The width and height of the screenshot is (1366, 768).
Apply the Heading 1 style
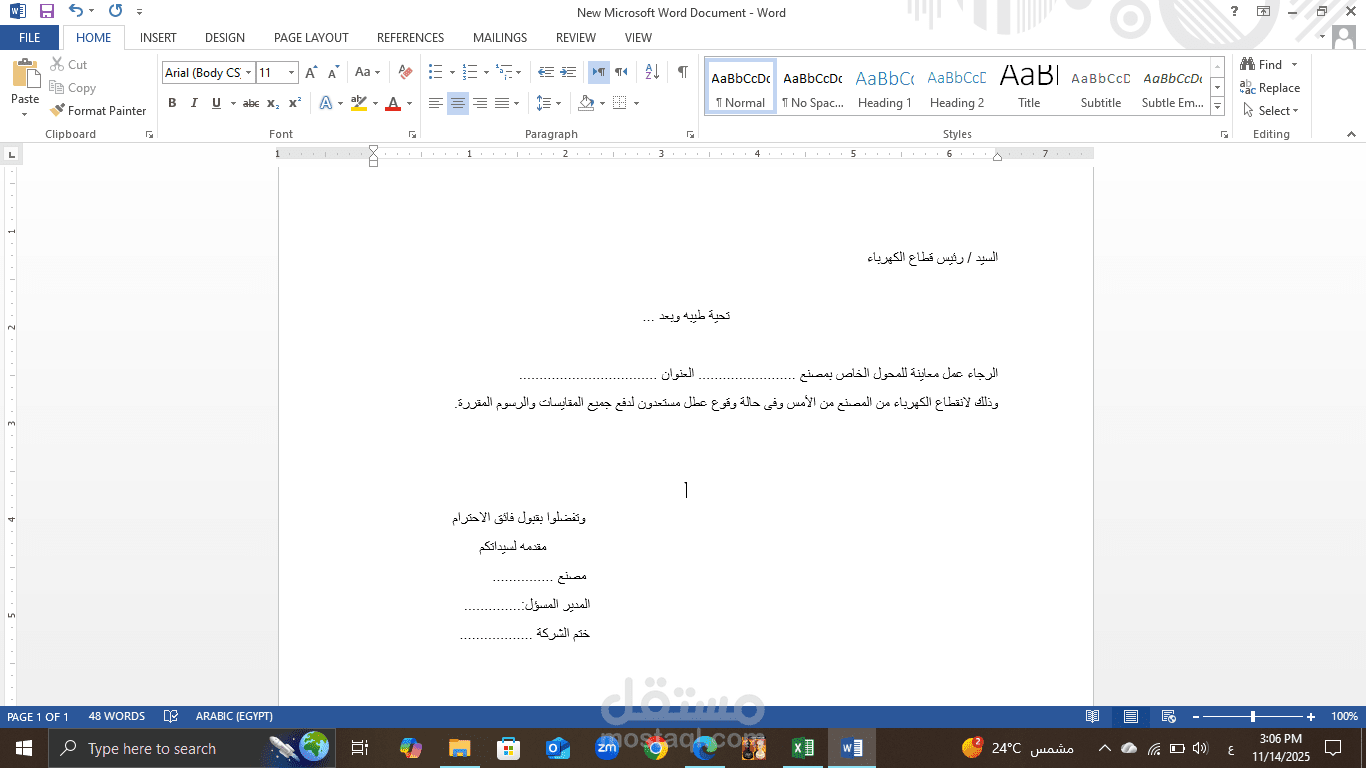884,85
